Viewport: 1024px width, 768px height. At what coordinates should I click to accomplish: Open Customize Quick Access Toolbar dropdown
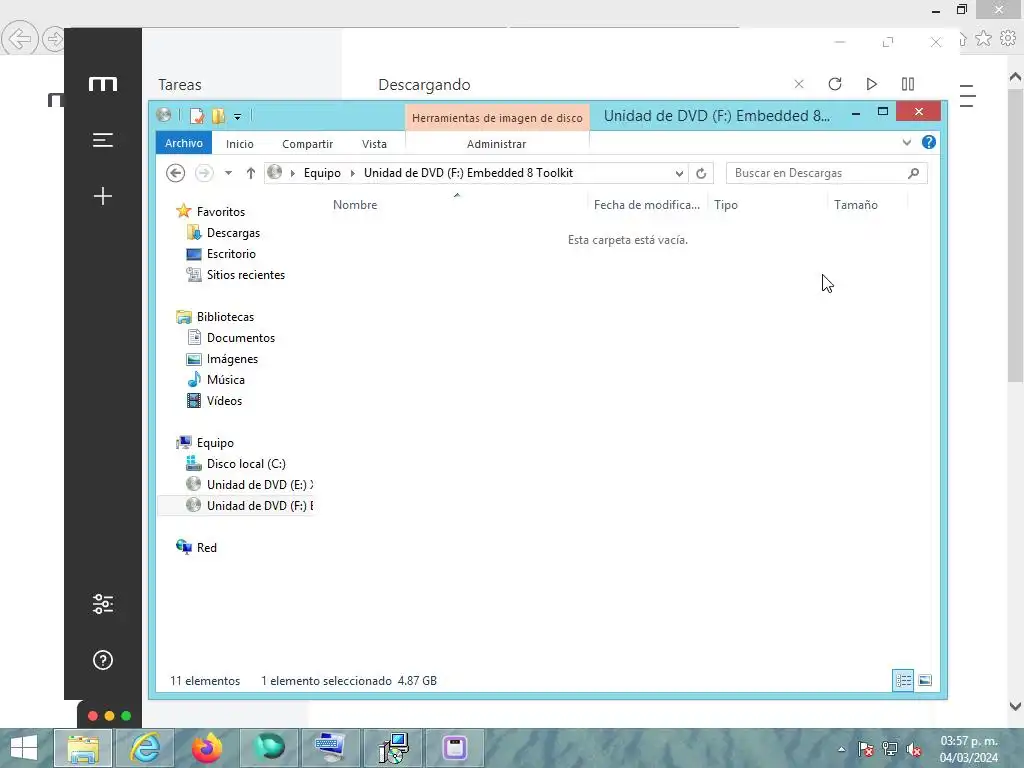238,117
